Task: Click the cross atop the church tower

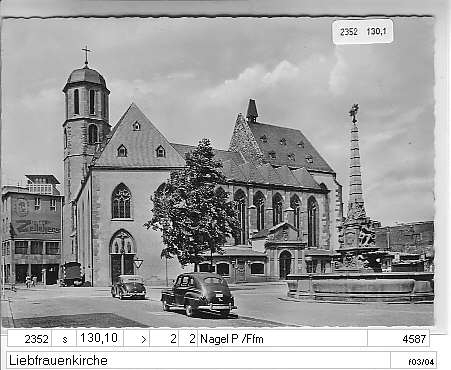Action: pyautogui.click(x=87, y=55)
